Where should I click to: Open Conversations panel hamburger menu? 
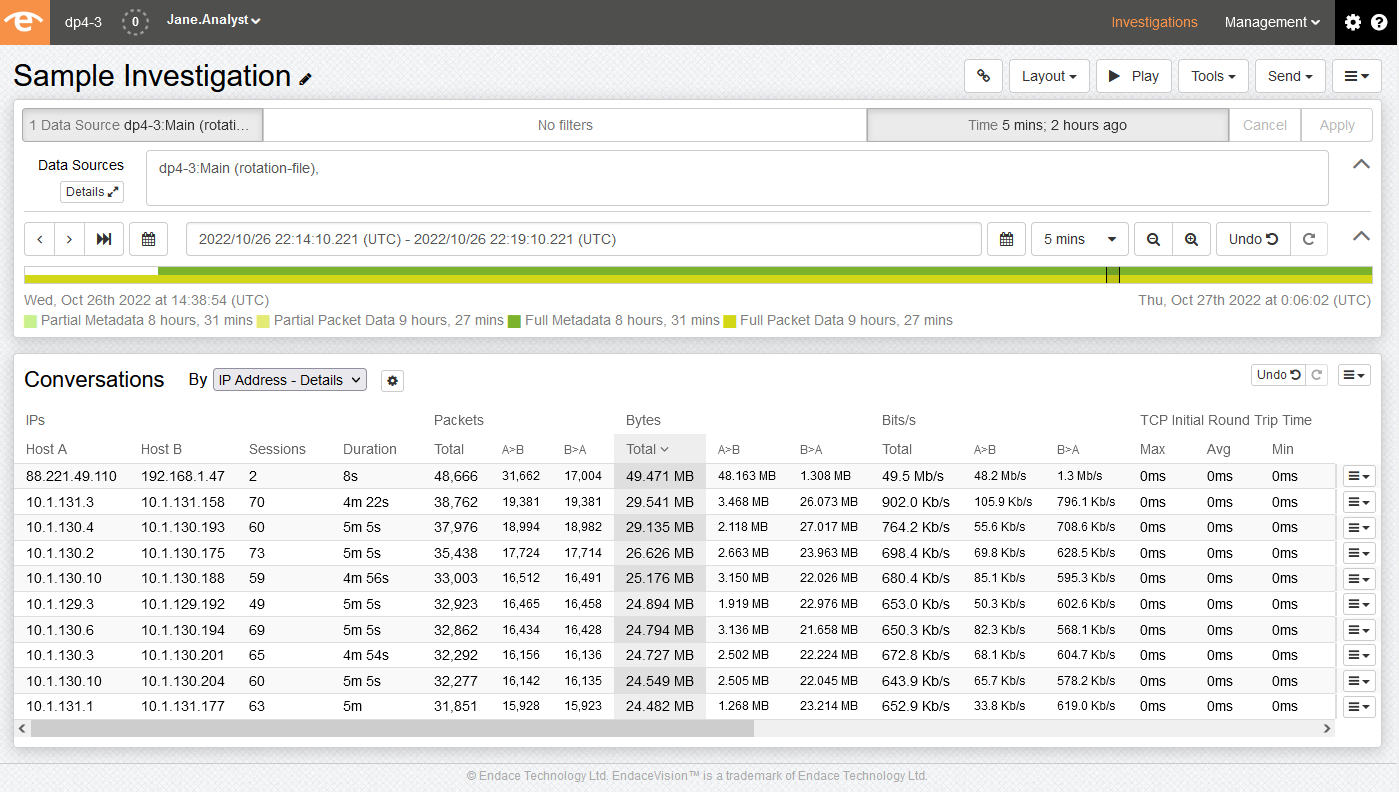[x=1354, y=375]
